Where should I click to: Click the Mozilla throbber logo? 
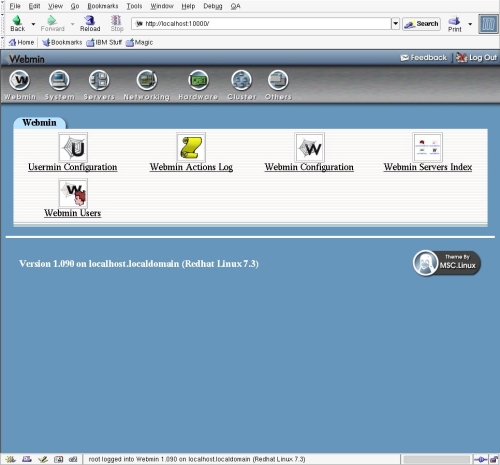[488, 24]
